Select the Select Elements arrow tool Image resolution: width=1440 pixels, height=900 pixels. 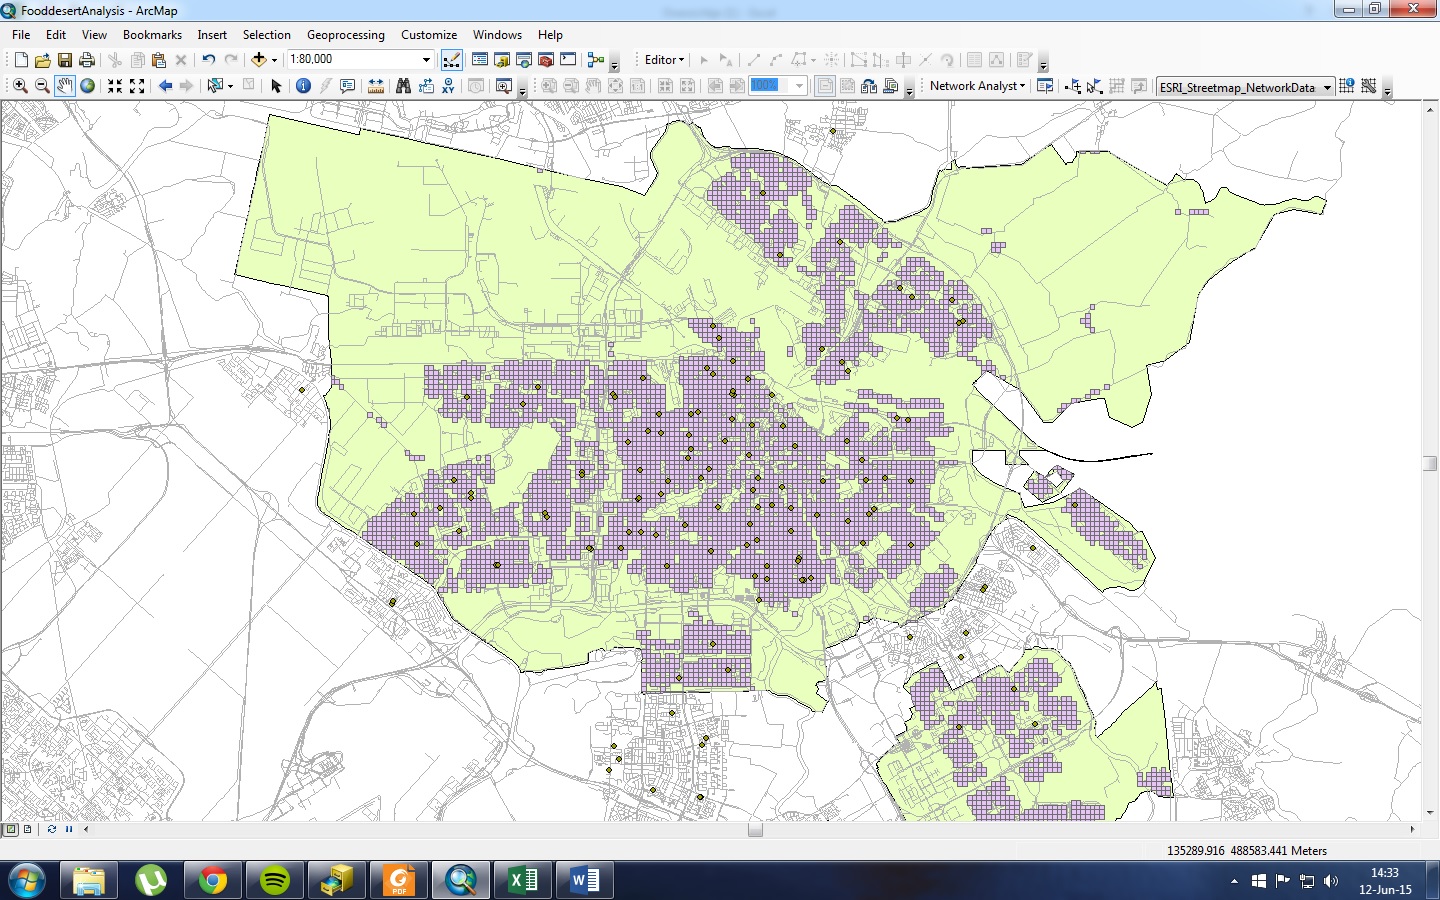click(276, 86)
